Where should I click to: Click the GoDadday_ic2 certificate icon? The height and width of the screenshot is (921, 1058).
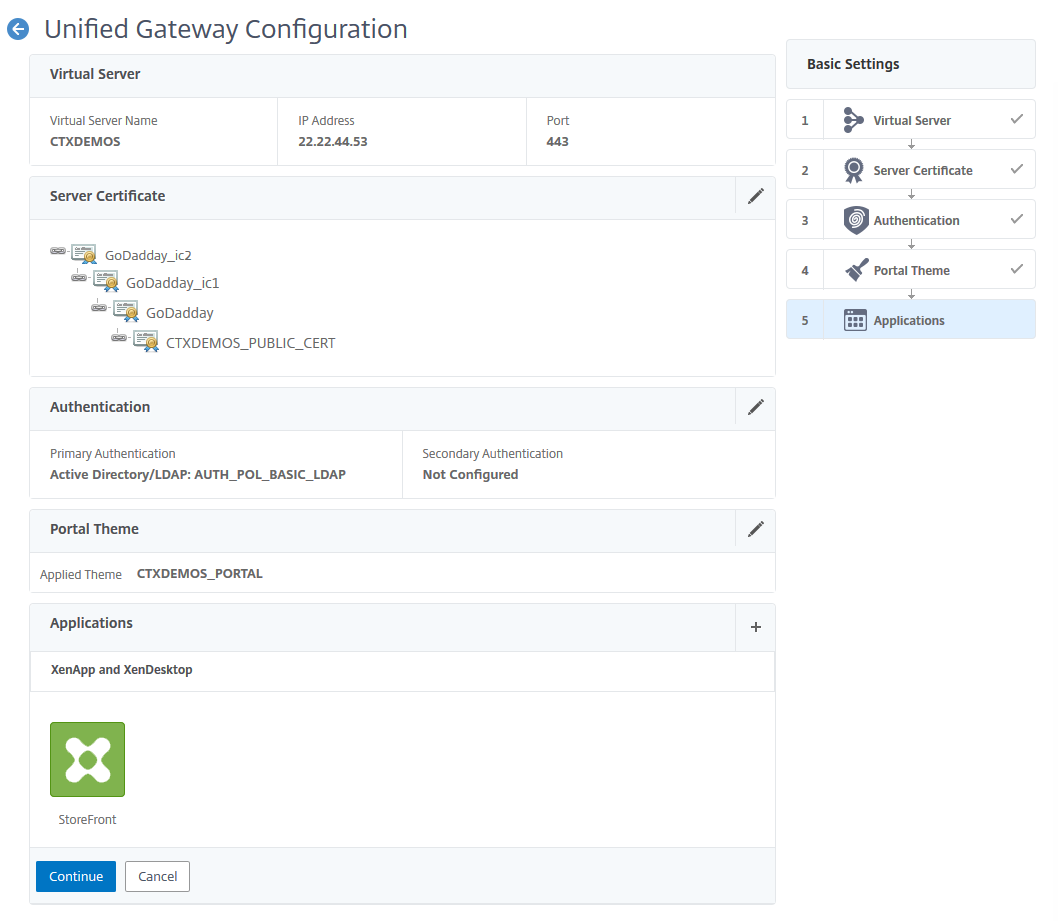click(x=84, y=254)
